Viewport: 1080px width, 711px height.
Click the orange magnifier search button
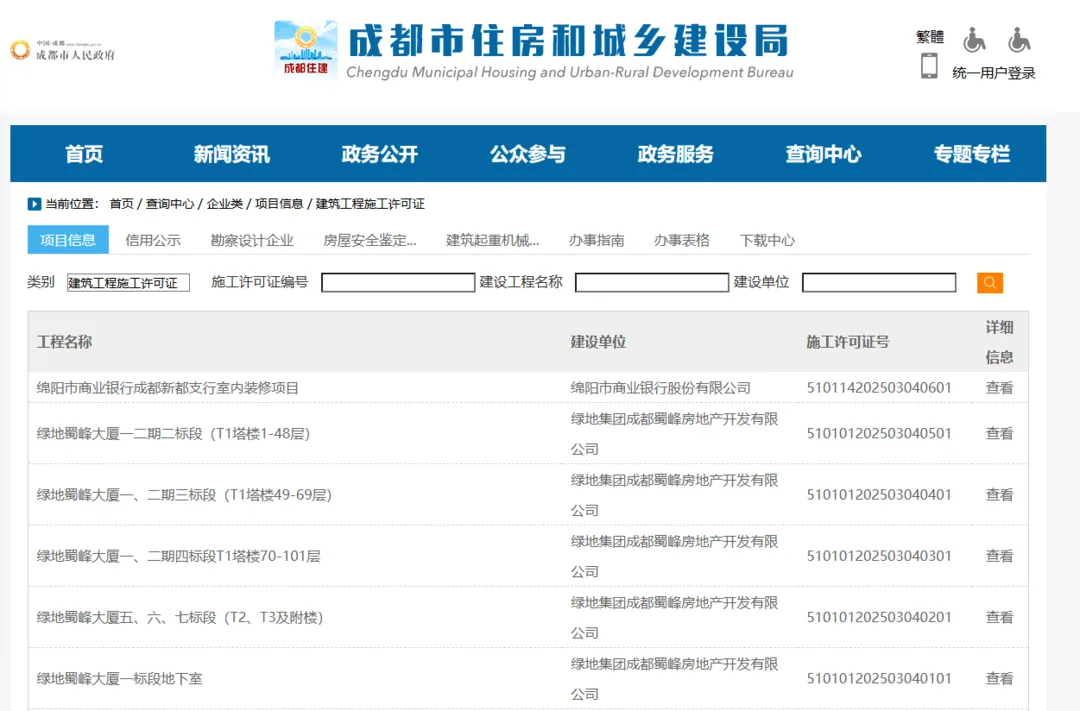pyautogui.click(x=990, y=282)
